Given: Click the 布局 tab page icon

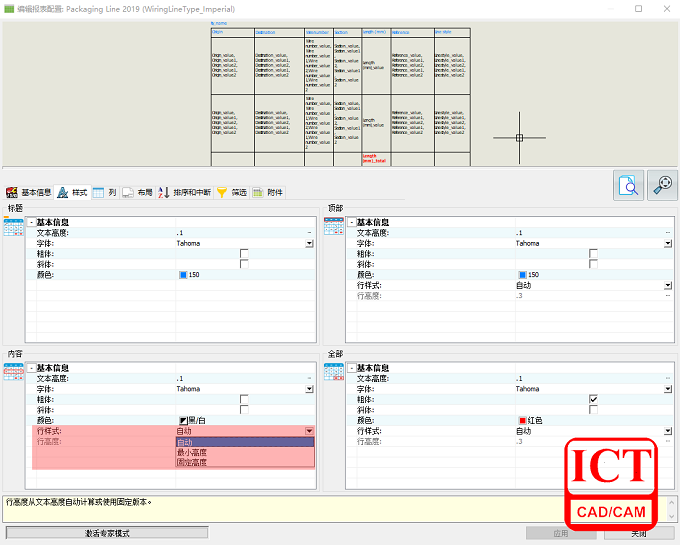Looking at the screenshot, I should click(128, 193).
